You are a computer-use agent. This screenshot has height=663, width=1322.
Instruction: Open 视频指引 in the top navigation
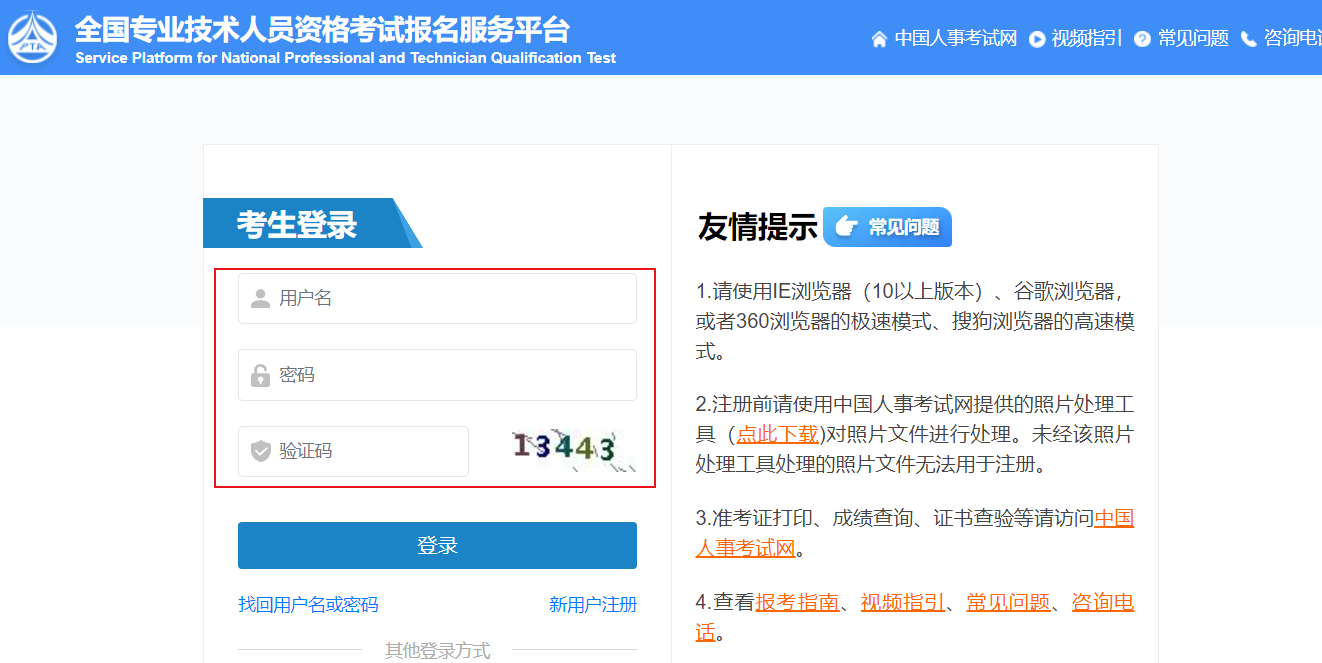1087,38
